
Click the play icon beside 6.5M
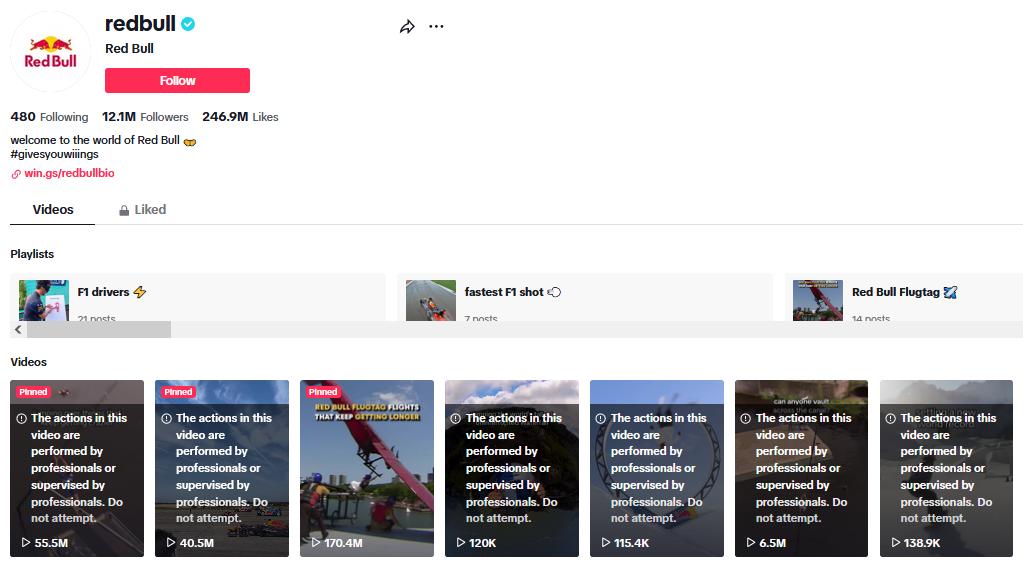[x=751, y=543]
